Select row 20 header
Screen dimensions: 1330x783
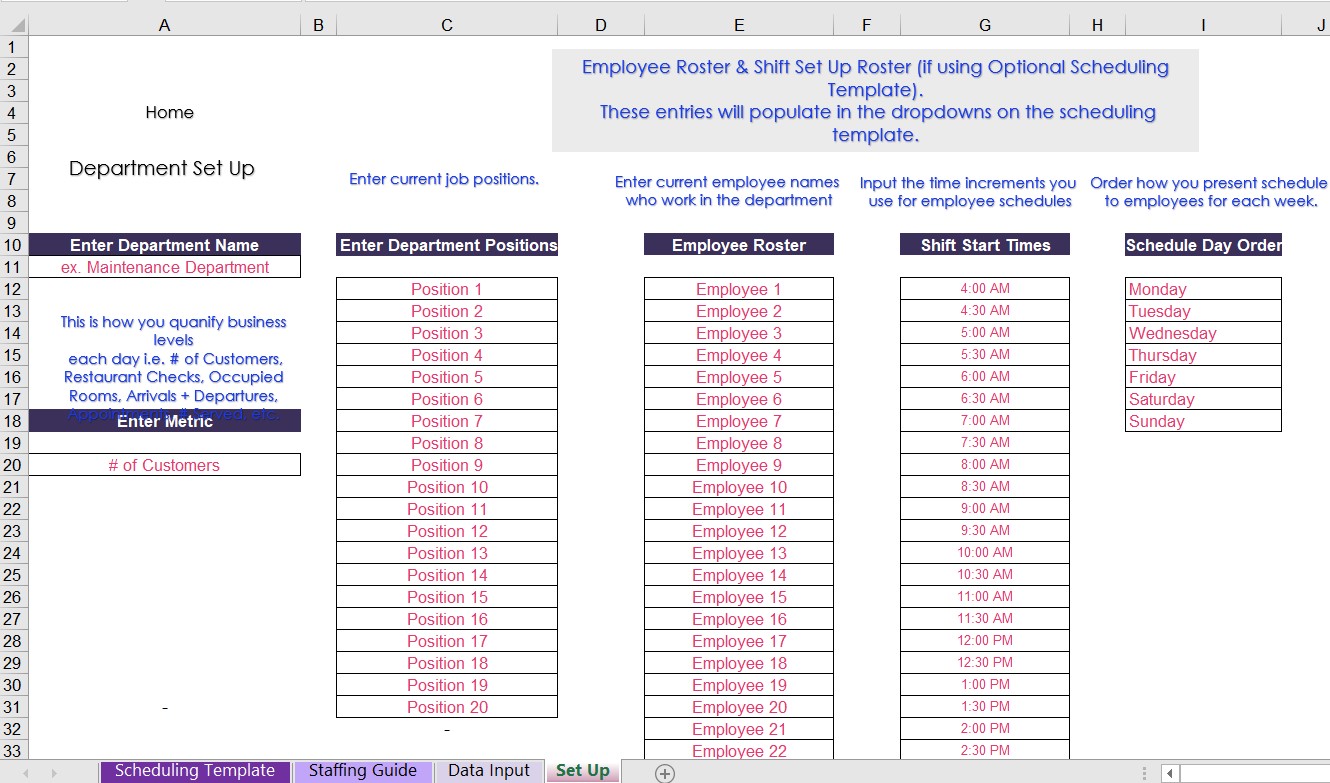(x=14, y=465)
